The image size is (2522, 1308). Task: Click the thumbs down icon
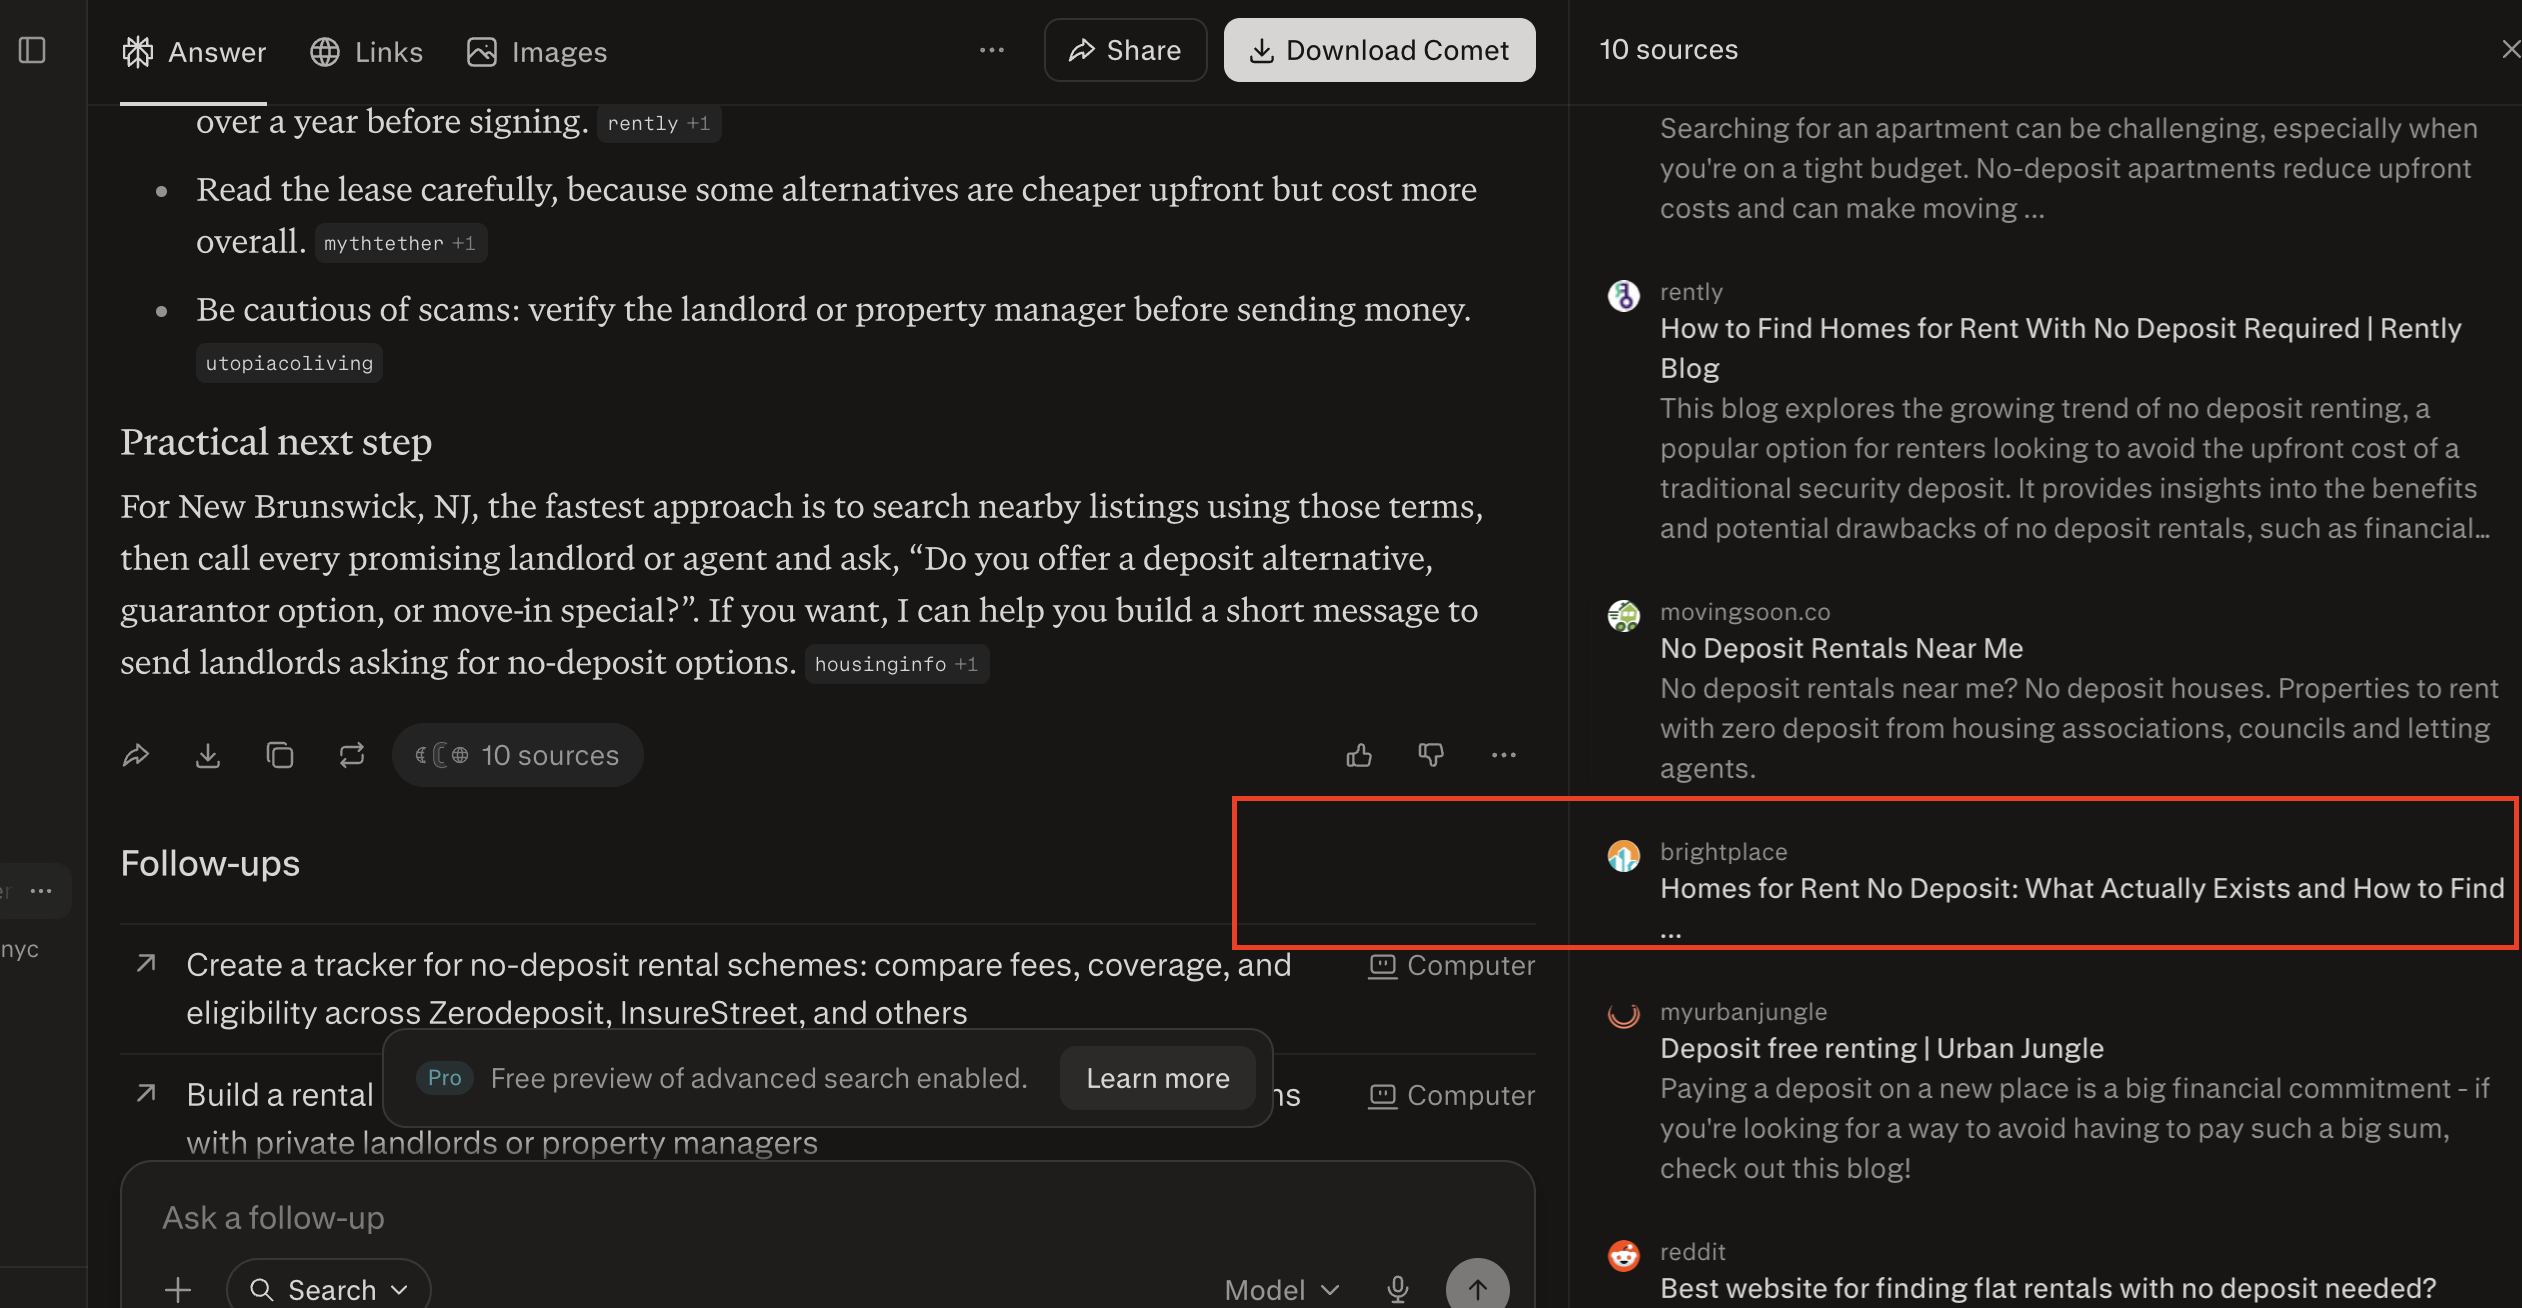pyautogui.click(x=1431, y=755)
